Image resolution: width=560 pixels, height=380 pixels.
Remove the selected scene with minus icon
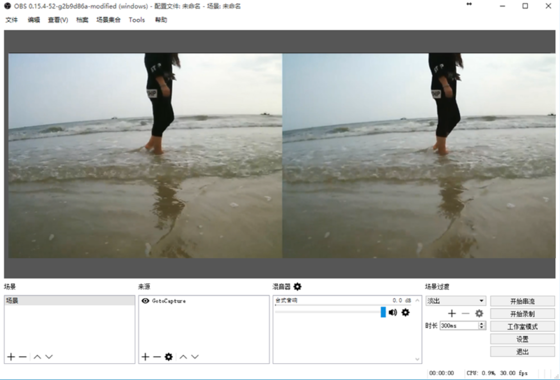pyautogui.click(x=23, y=356)
